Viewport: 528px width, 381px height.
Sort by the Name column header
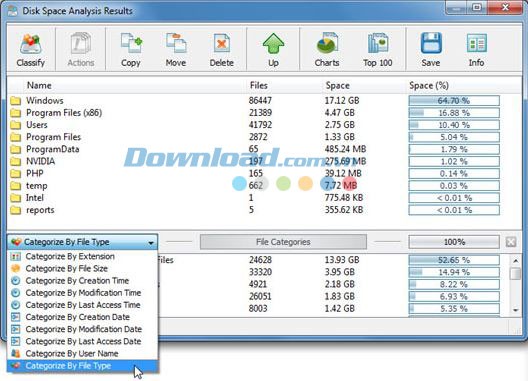(x=39, y=86)
